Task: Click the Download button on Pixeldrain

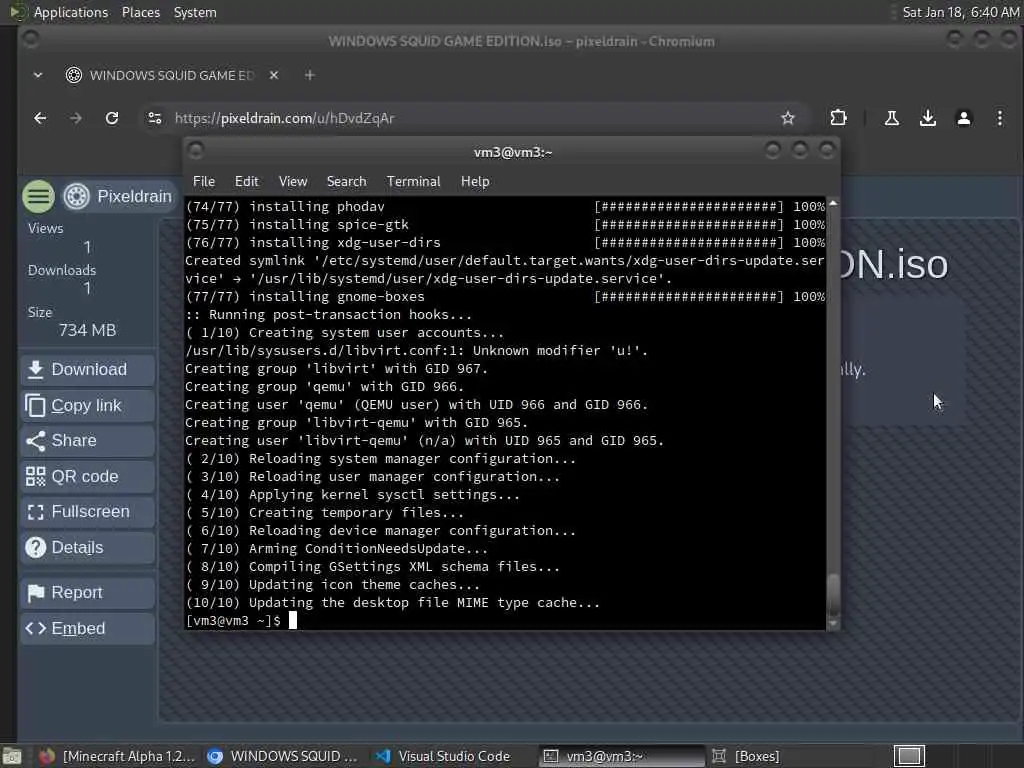Action: [x=88, y=370]
